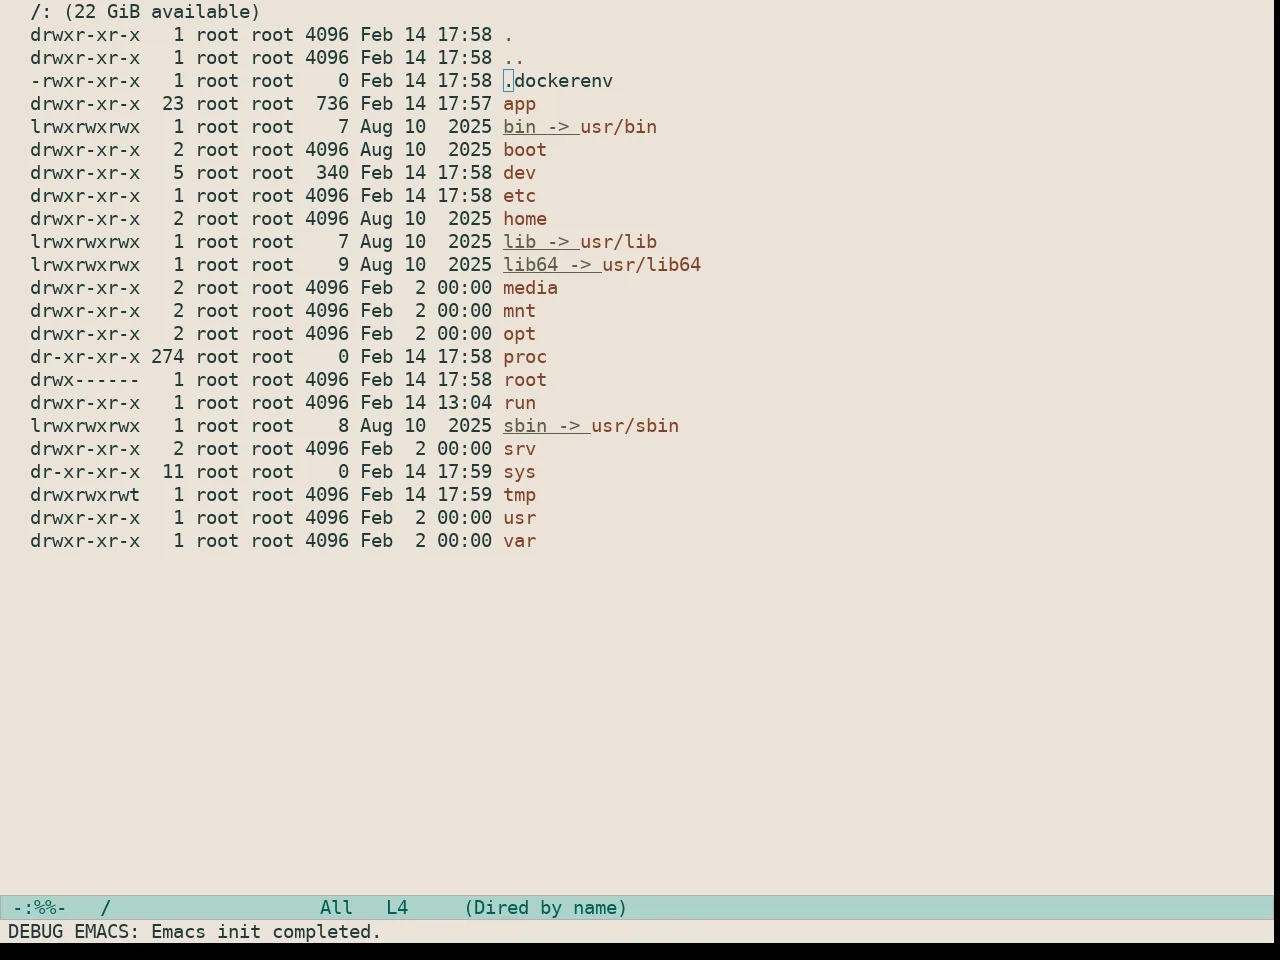This screenshot has width=1280, height=960.
Task: Open the etc directory
Action: coord(519,196)
